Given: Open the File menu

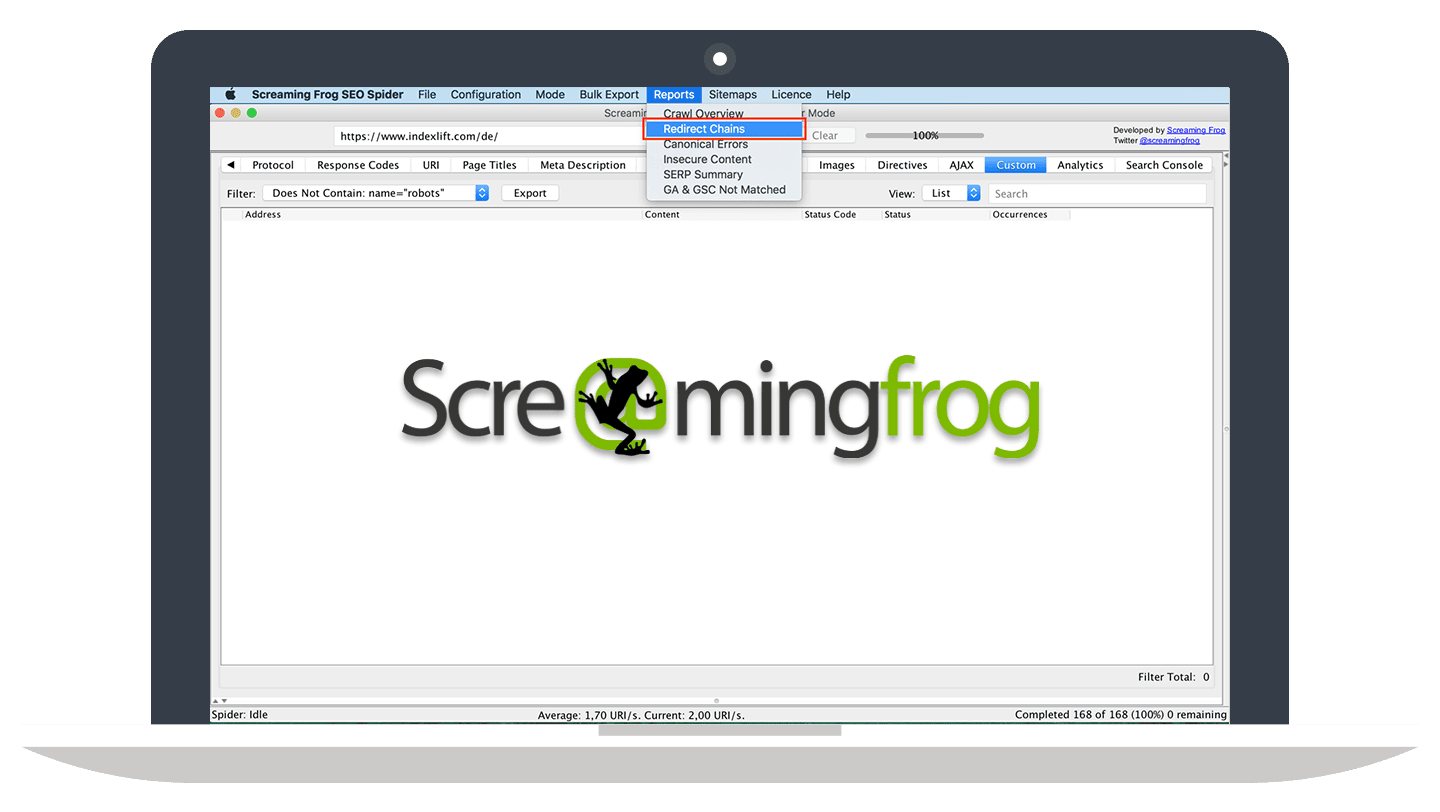Looking at the screenshot, I should (x=427, y=95).
